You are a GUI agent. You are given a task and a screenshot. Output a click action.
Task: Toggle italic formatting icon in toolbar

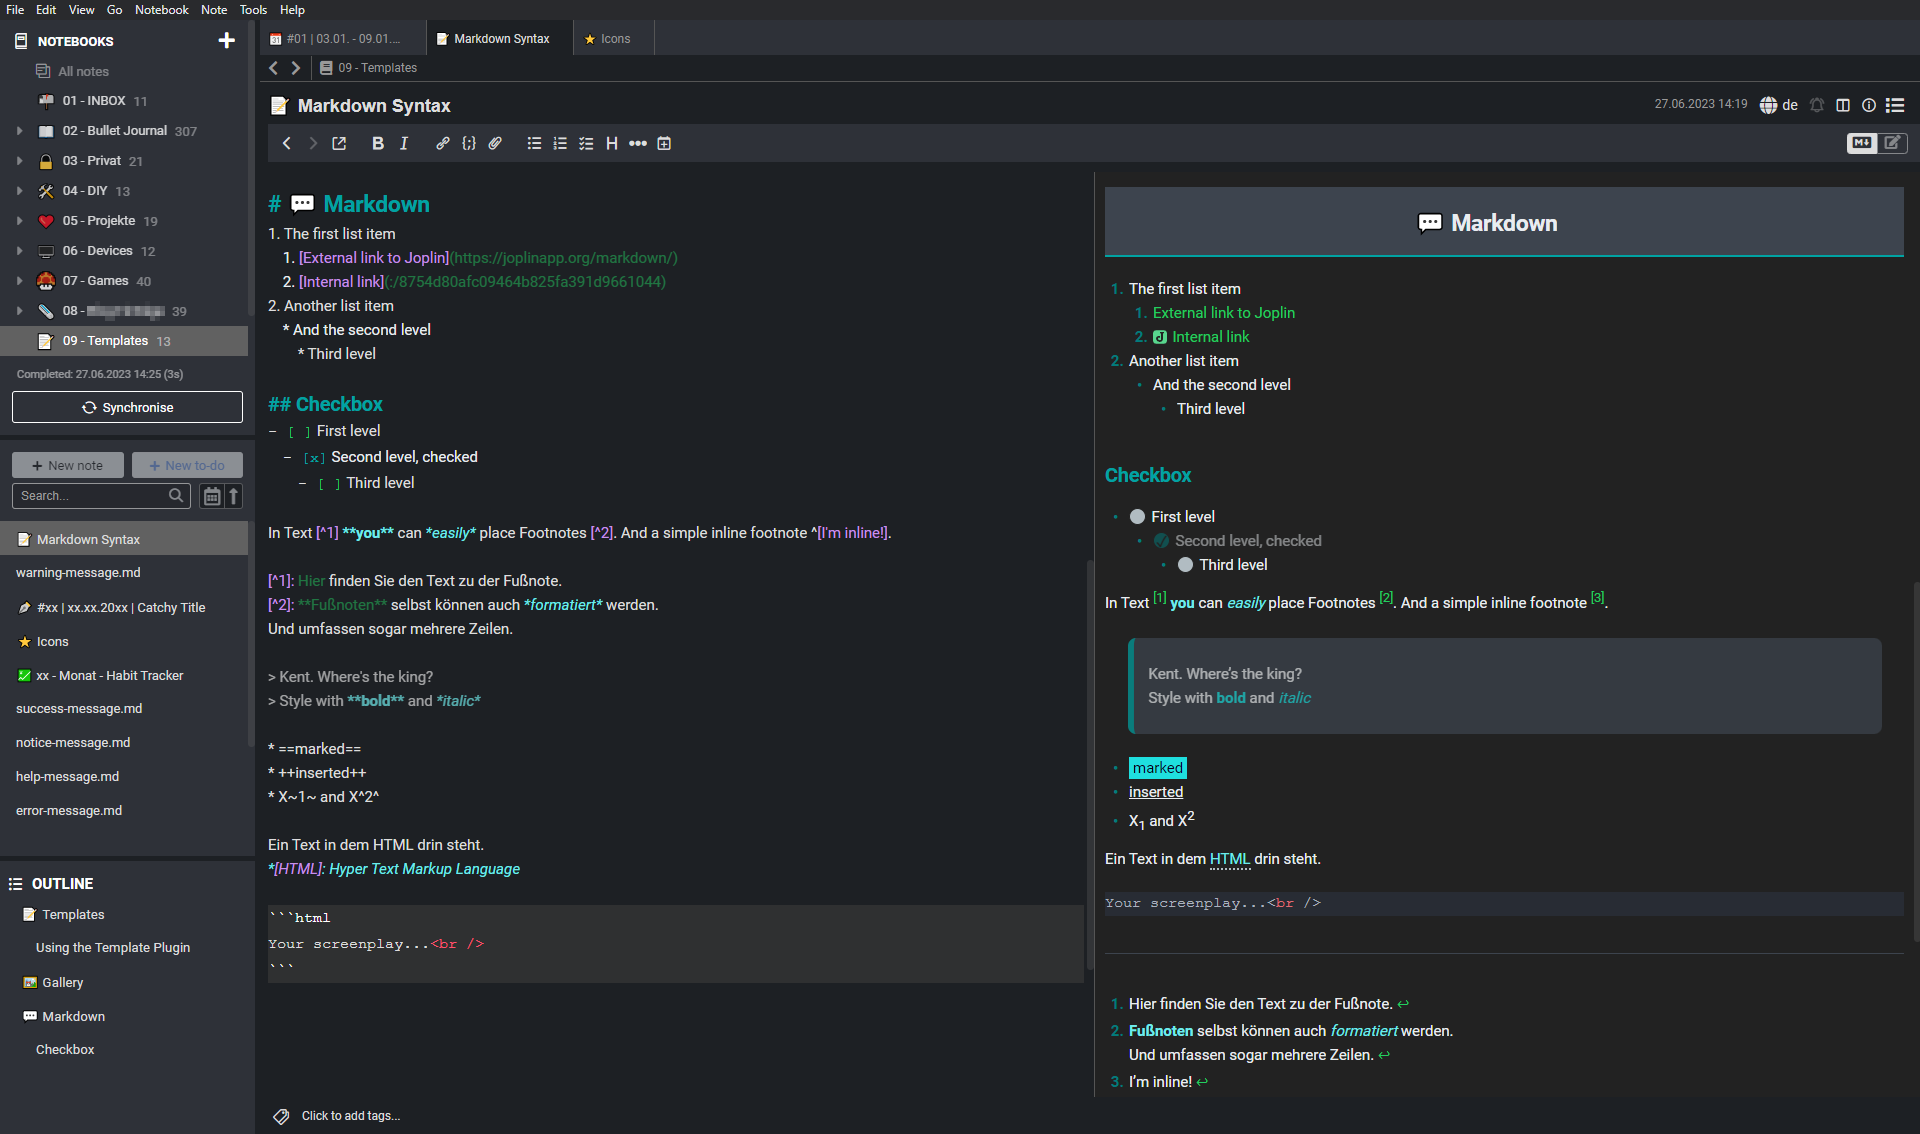point(405,143)
